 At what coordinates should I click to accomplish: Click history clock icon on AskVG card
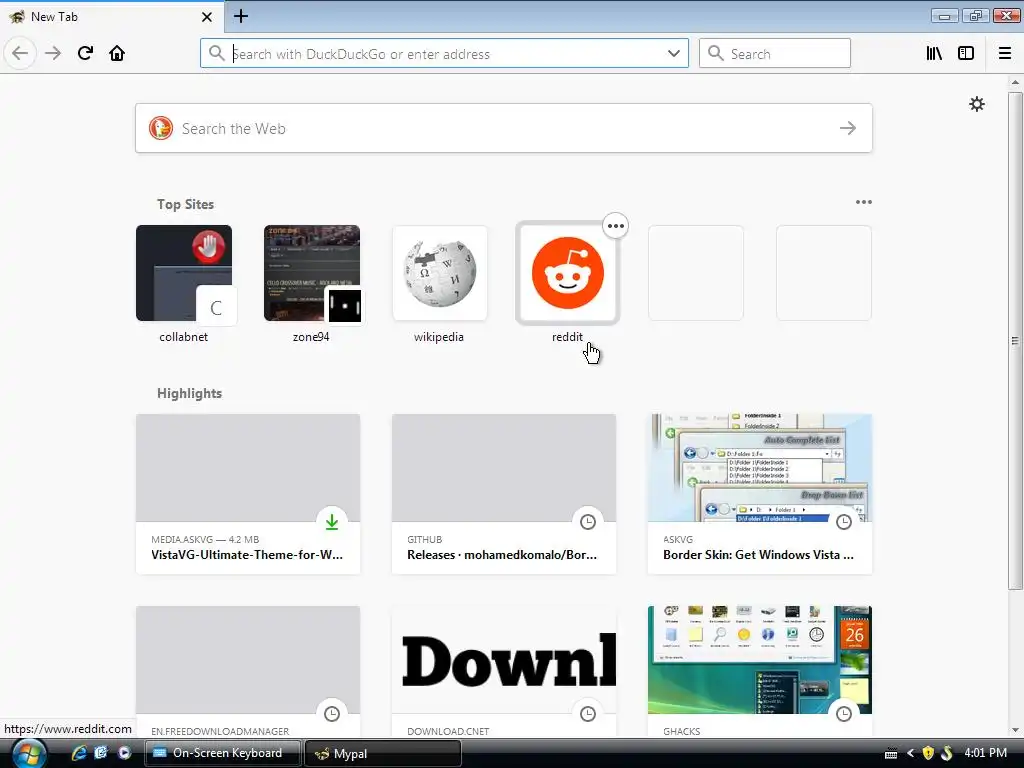coord(844,522)
